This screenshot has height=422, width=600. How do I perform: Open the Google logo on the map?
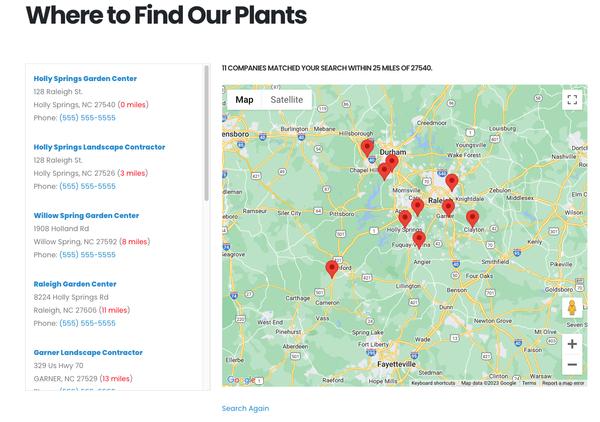241,380
